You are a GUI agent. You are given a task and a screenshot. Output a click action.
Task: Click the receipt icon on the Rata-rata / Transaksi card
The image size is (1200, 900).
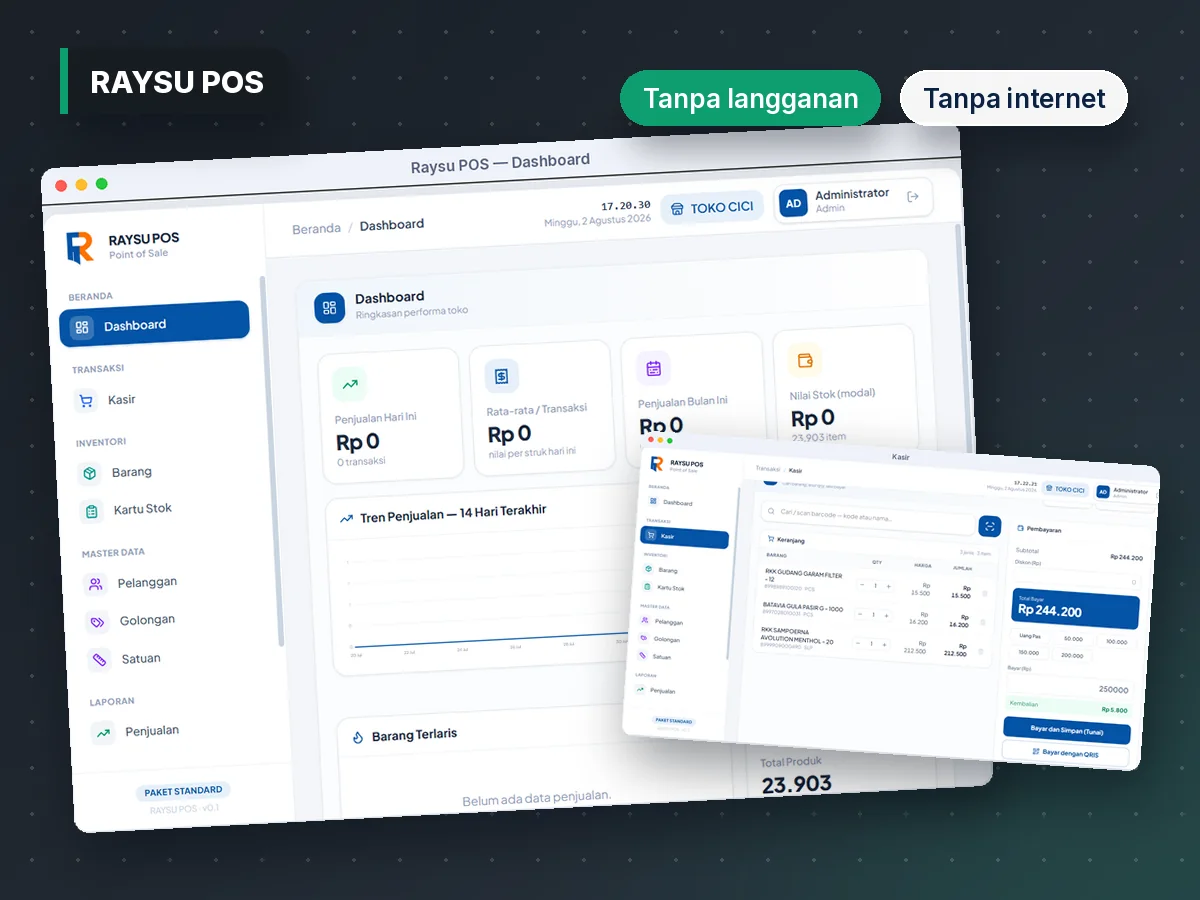502,376
